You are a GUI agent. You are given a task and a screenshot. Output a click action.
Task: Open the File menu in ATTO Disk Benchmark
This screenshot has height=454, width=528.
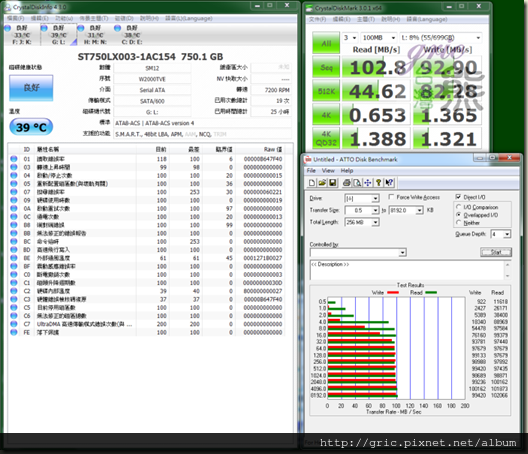[311, 171]
